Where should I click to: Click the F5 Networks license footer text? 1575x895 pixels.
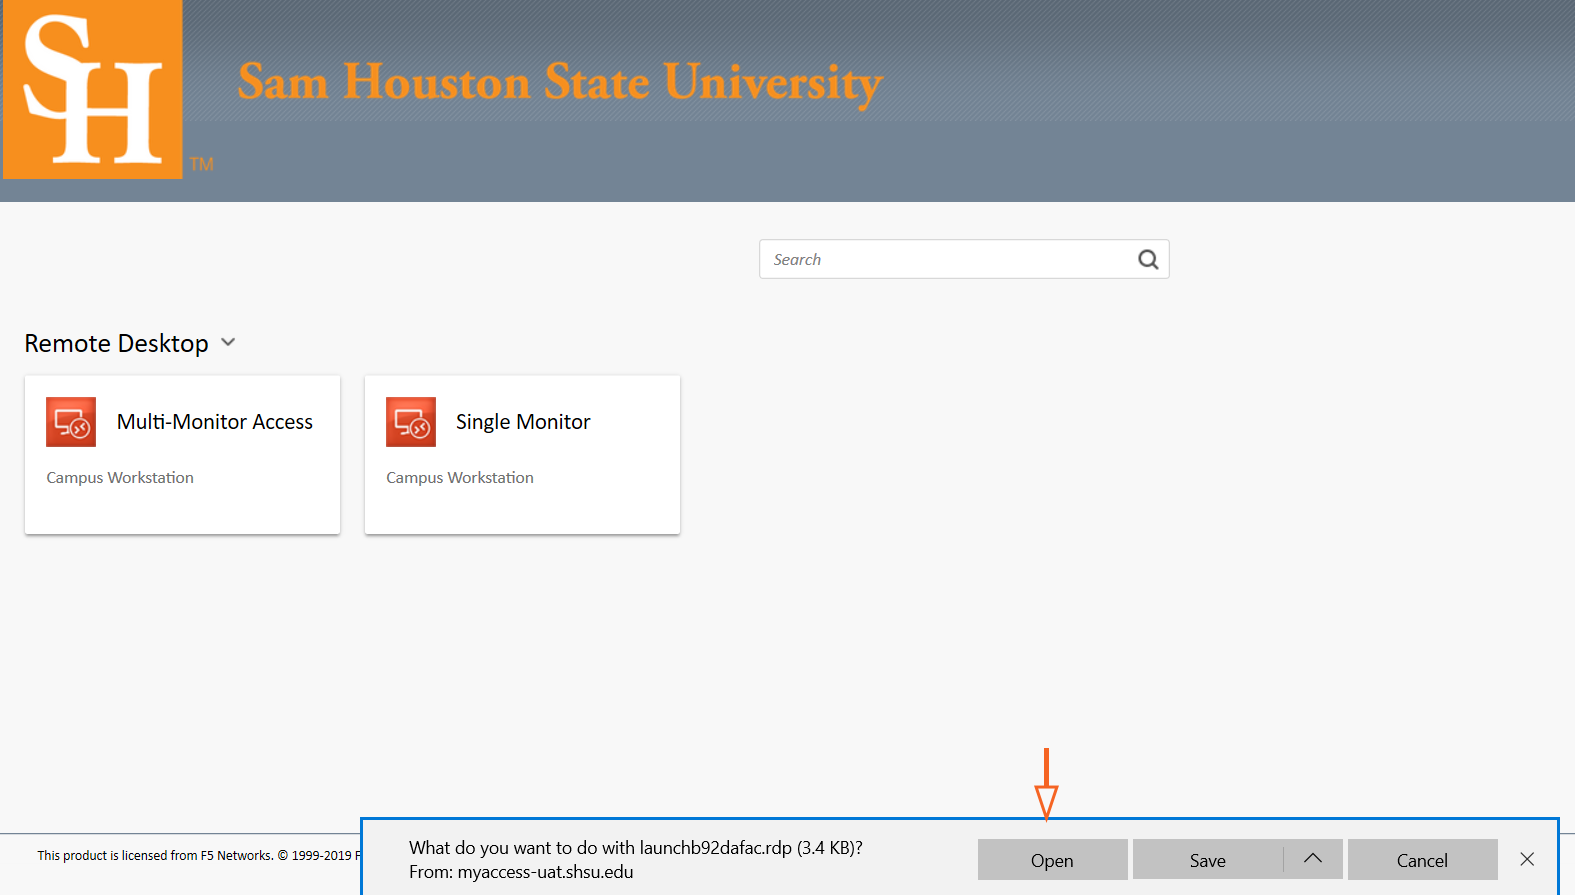(195, 856)
